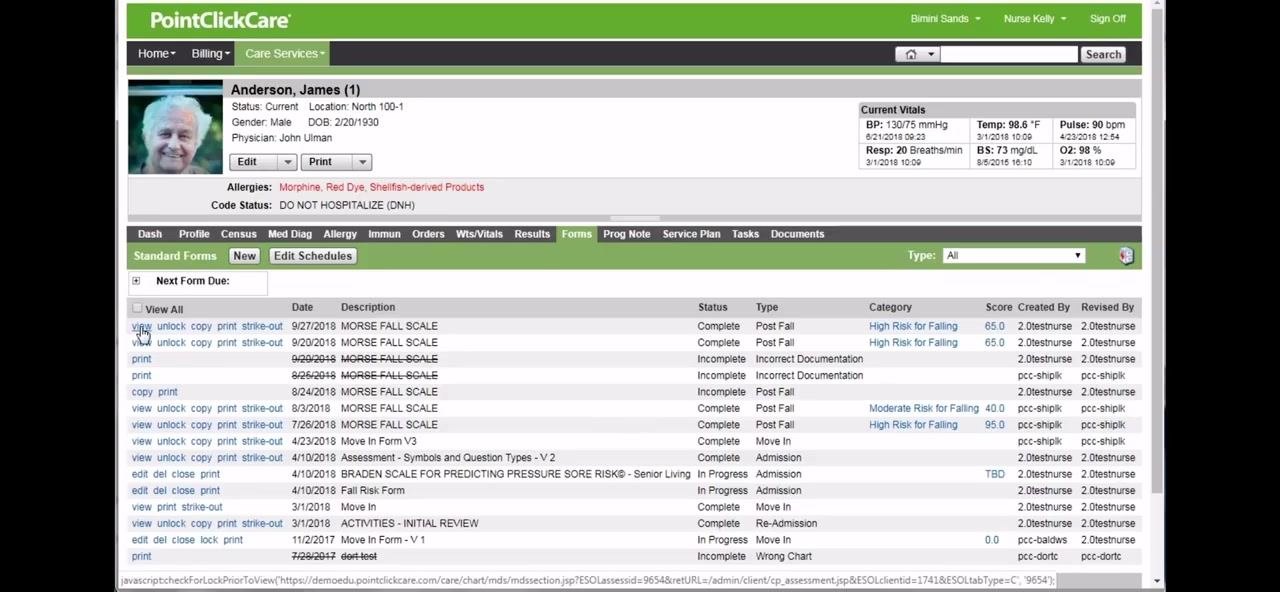
Task: Click the Edit resident button
Action: click(247, 162)
